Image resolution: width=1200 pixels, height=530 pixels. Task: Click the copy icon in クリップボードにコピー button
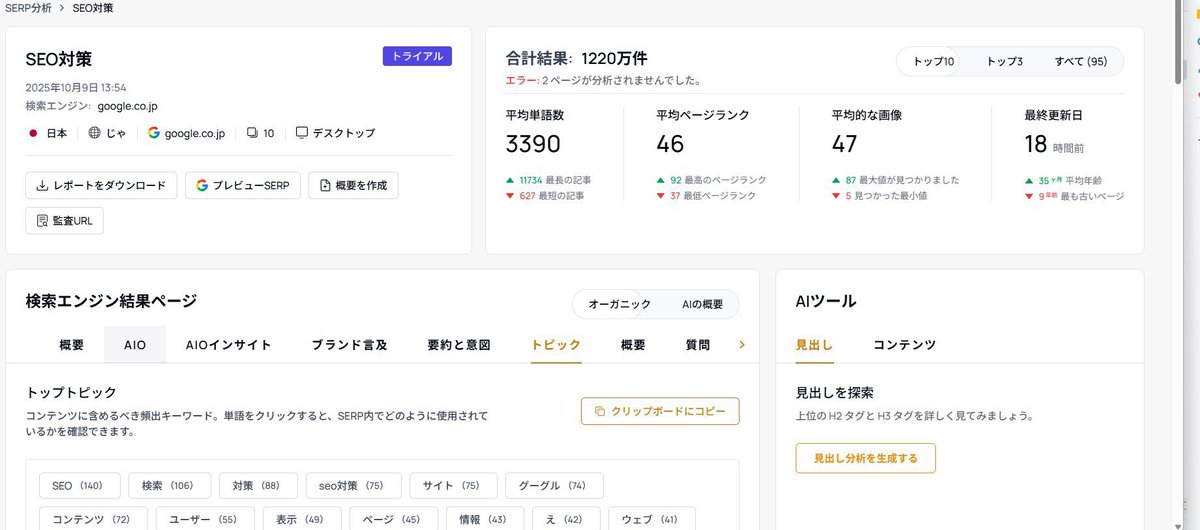click(600, 411)
